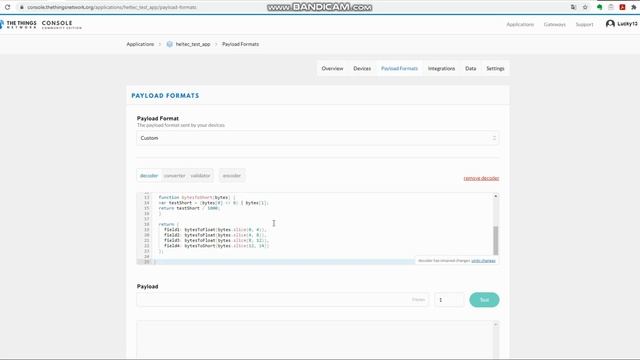Switch to the Devices tab
This screenshot has height=360, width=640.
point(362,69)
